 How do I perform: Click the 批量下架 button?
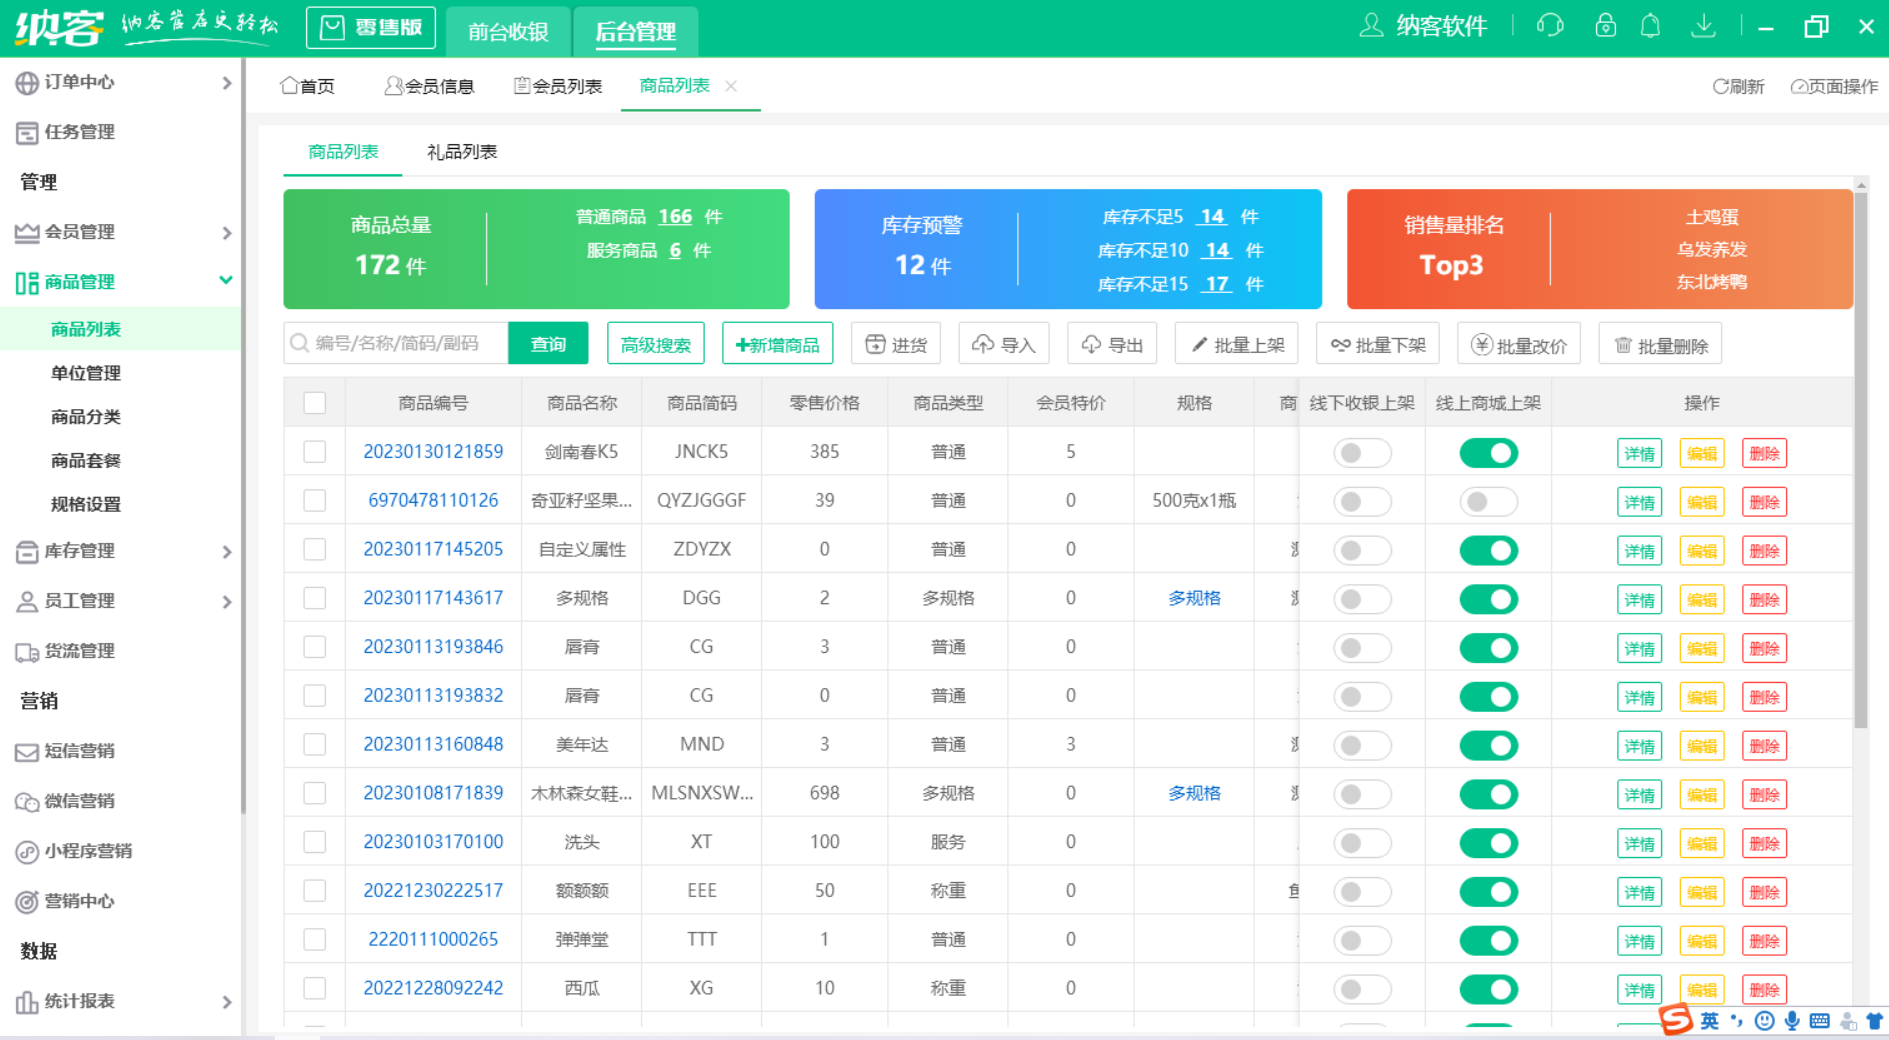point(1378,344)
